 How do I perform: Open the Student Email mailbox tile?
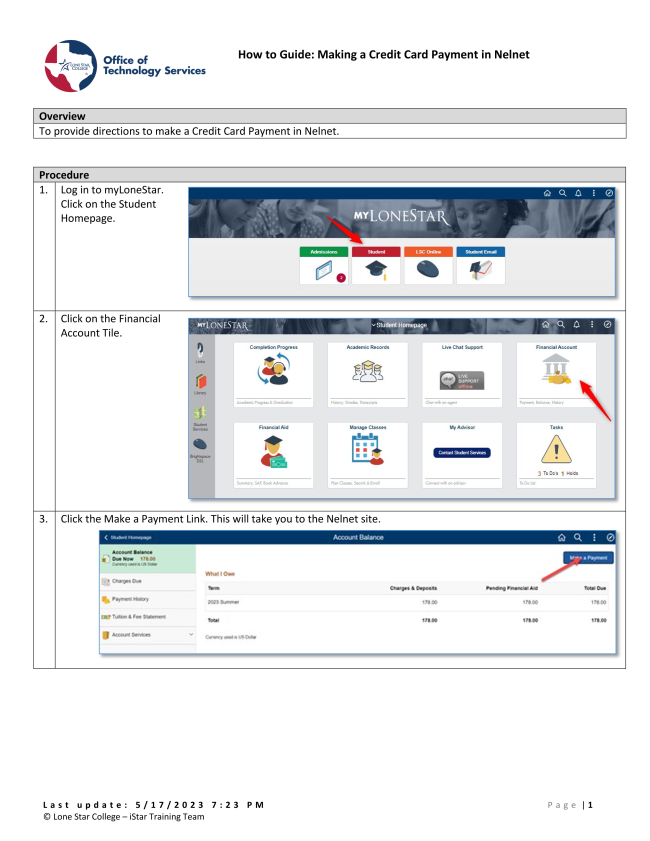coord(481,265)
